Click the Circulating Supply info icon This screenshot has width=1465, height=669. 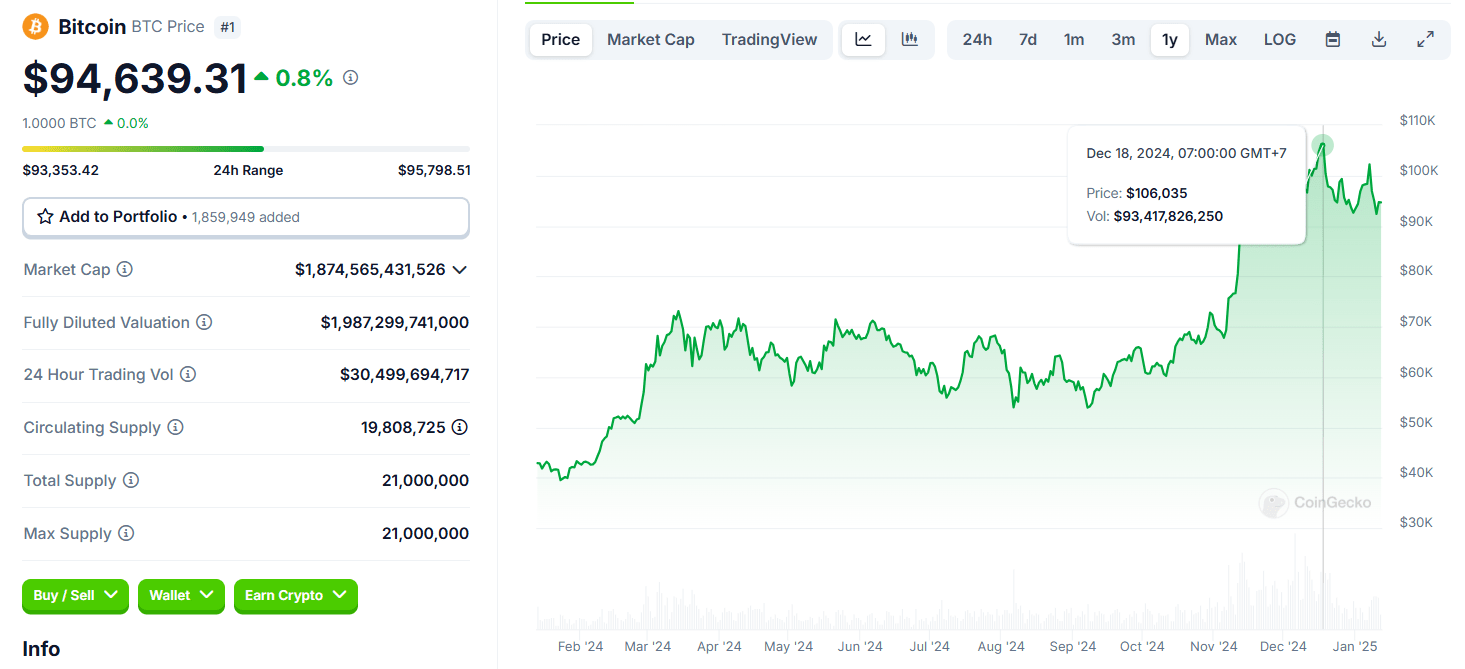point(177,427)
